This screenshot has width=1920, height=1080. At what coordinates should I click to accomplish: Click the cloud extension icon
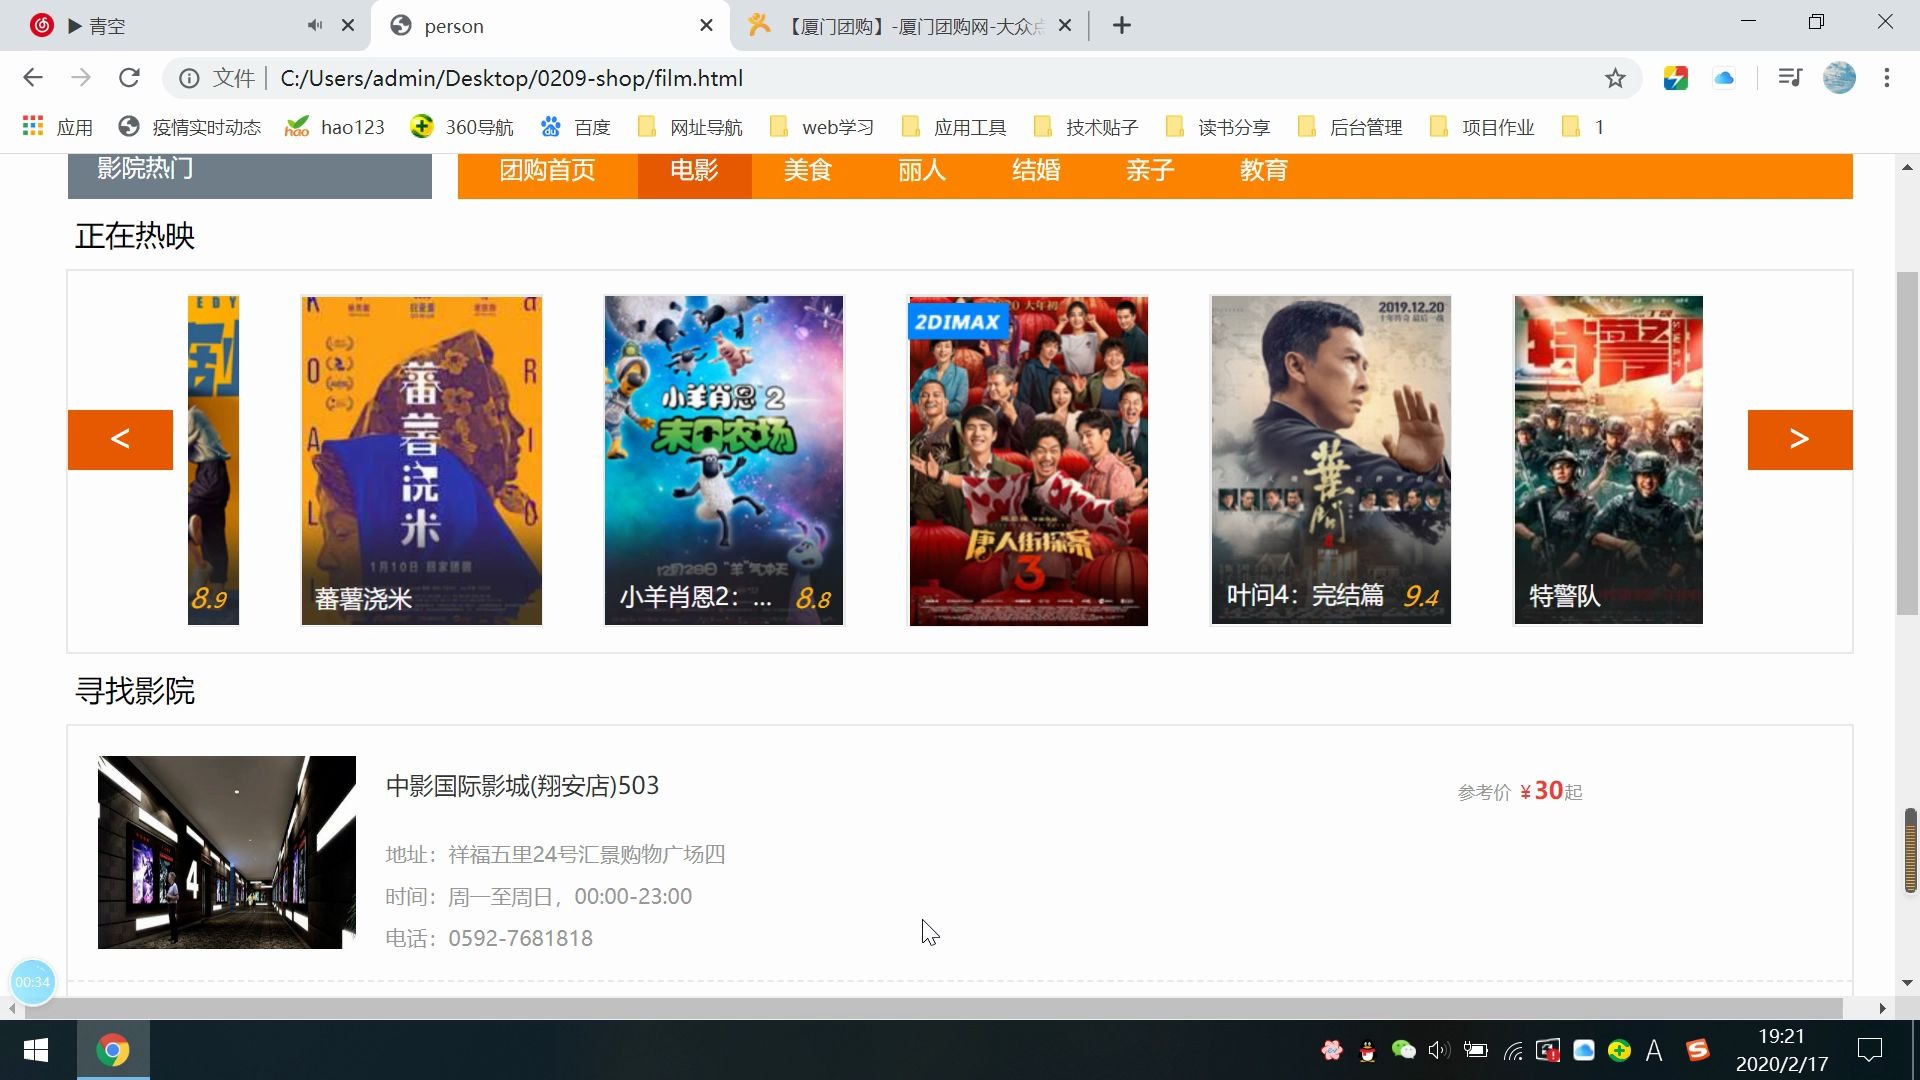point(1724,78)
